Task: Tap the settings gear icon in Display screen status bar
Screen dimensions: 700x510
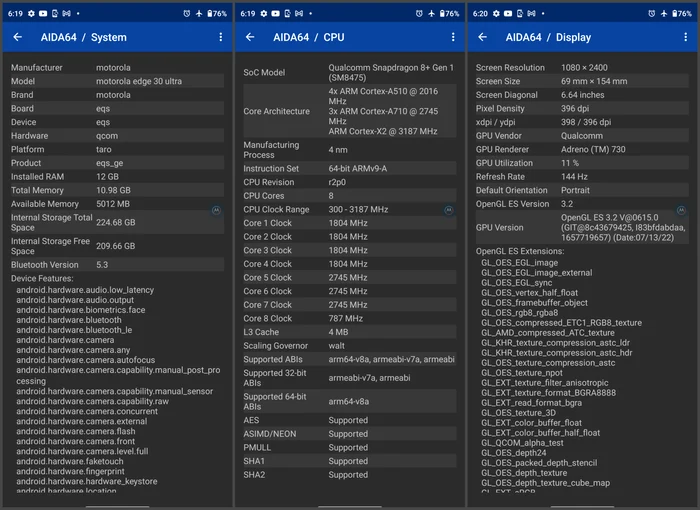Action: 496,13
